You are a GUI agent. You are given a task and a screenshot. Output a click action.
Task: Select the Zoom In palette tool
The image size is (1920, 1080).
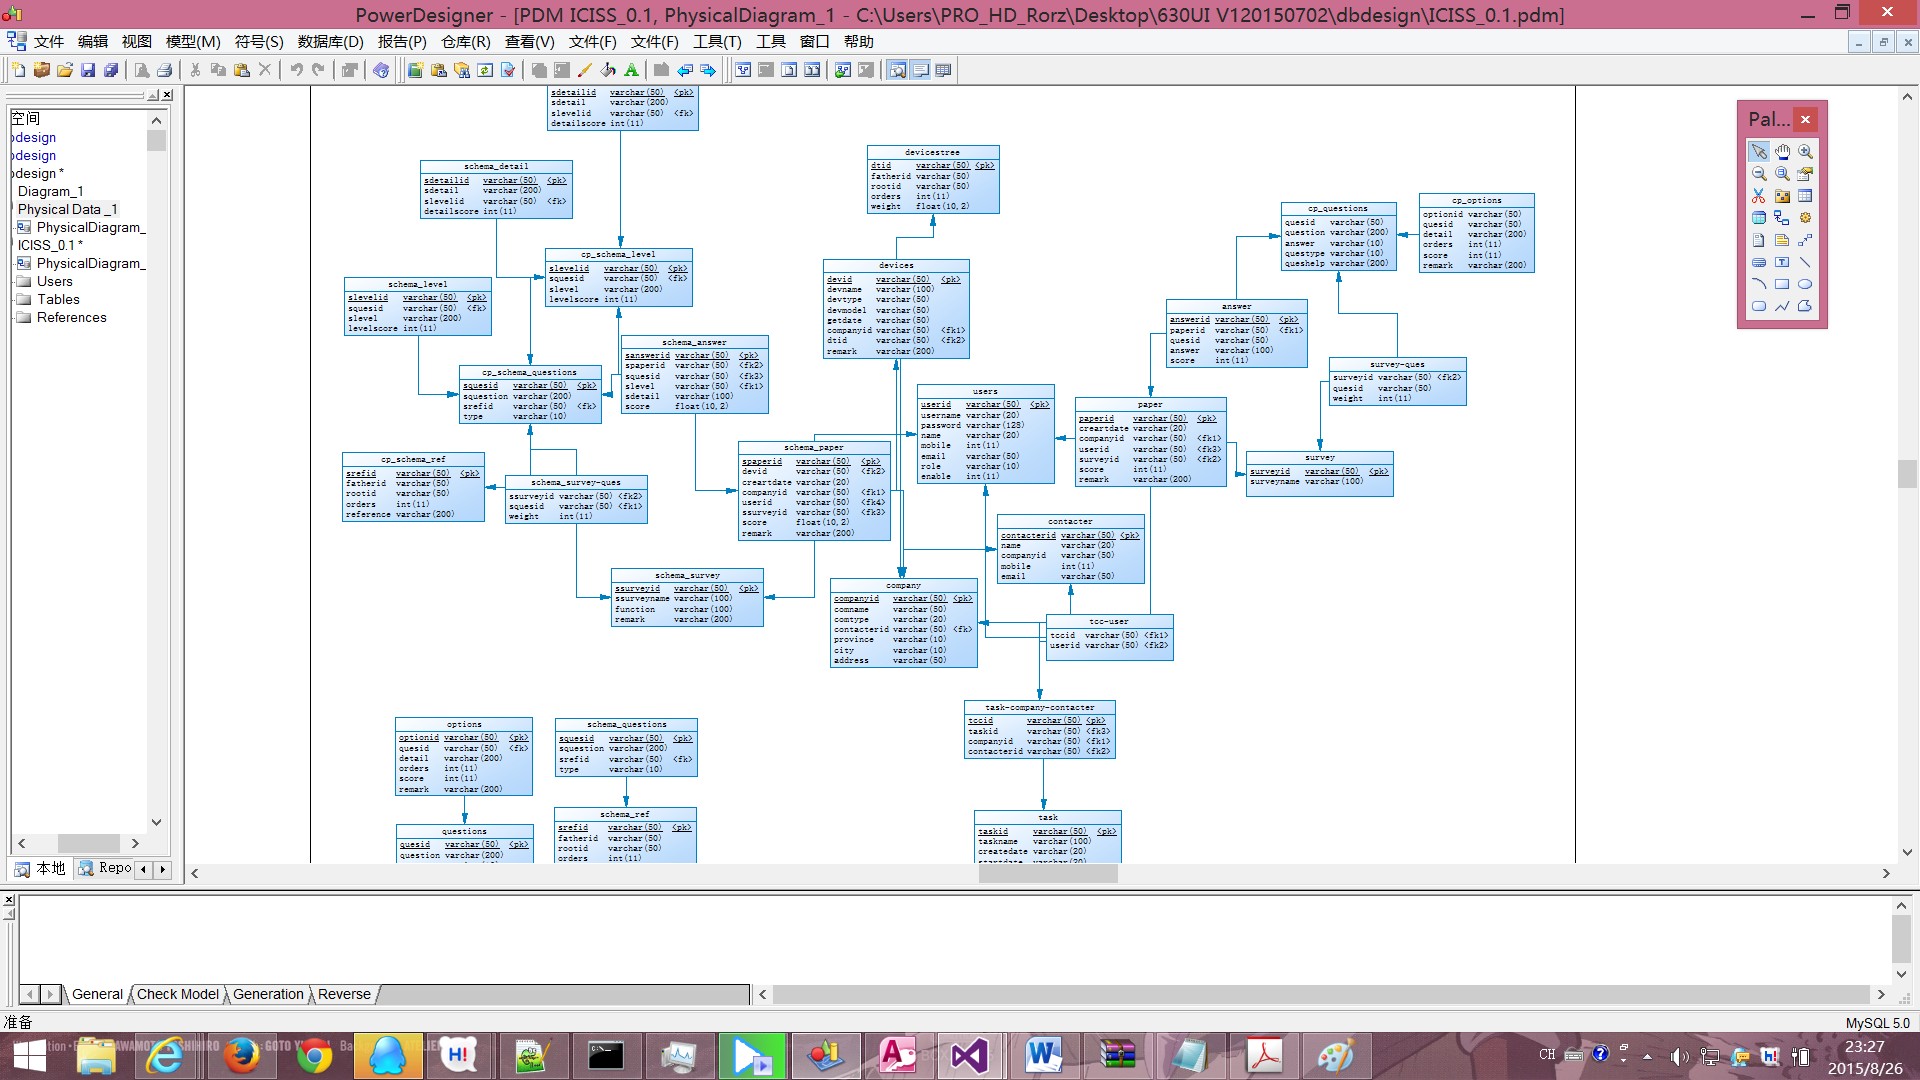click(1805, 152)
